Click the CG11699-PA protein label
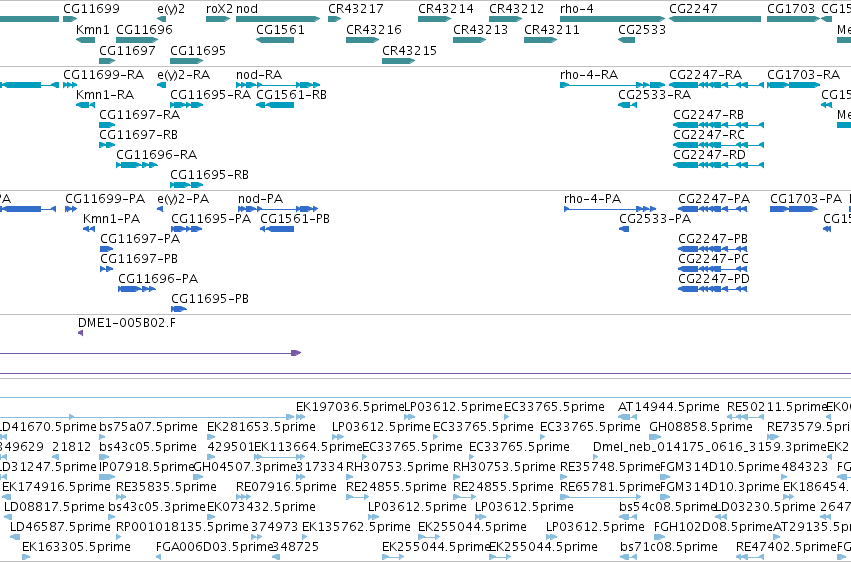This screenshot has height=562, width=851. (105, 199)
